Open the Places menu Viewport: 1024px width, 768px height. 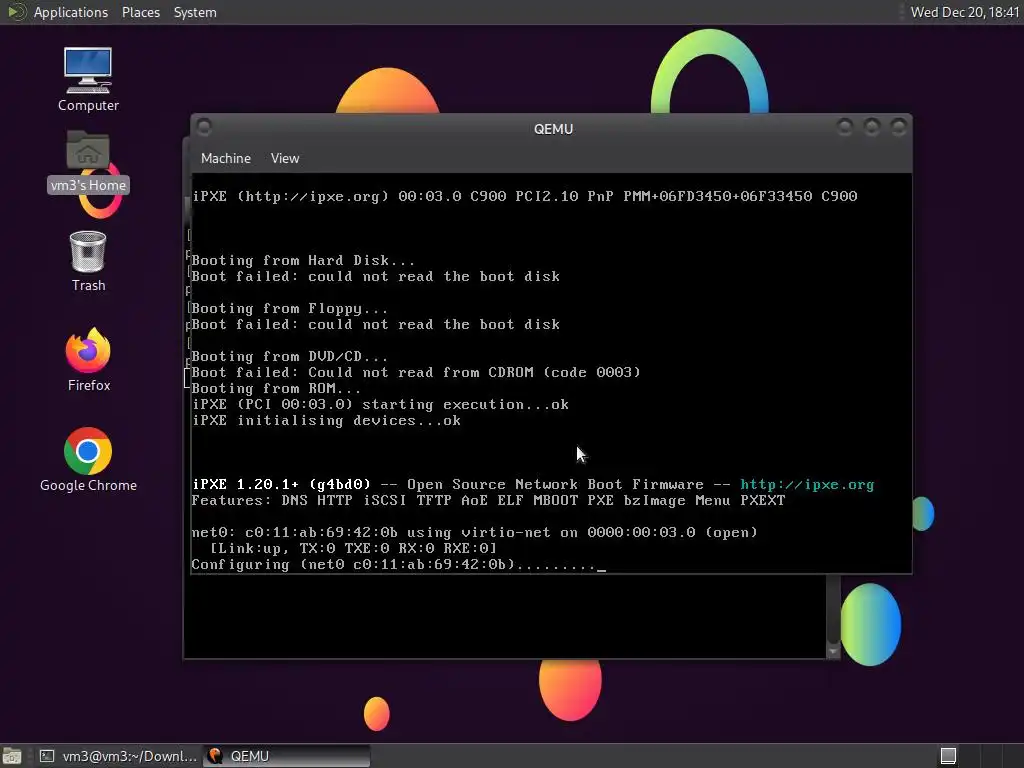tap(140, 12)
